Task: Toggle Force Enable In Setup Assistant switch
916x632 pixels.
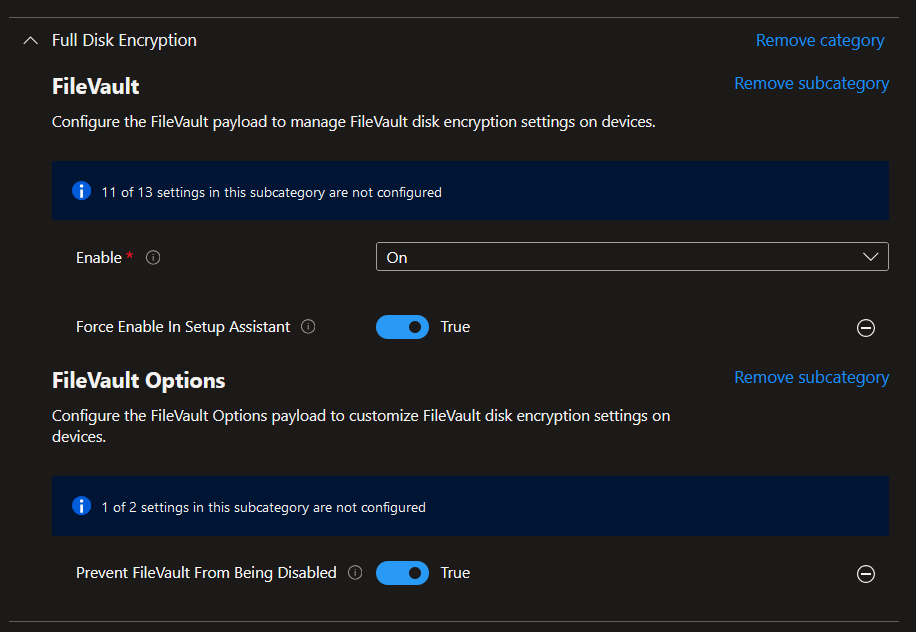Action: [x=402, y=327]
